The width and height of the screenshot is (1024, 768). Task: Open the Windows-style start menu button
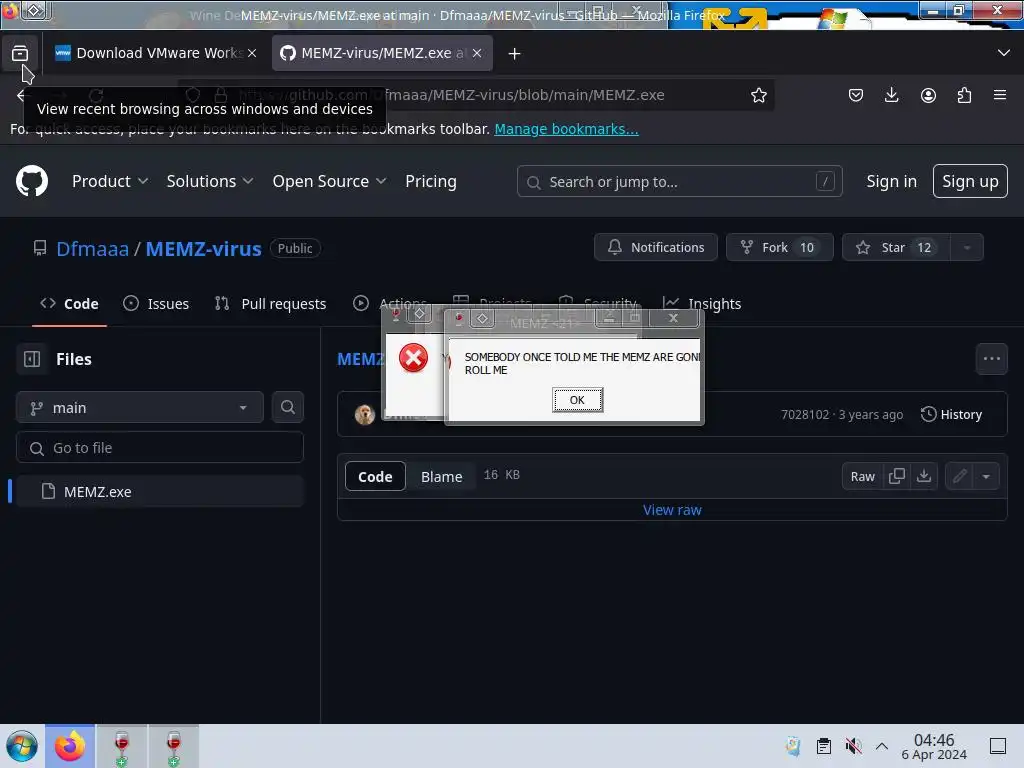22,746
